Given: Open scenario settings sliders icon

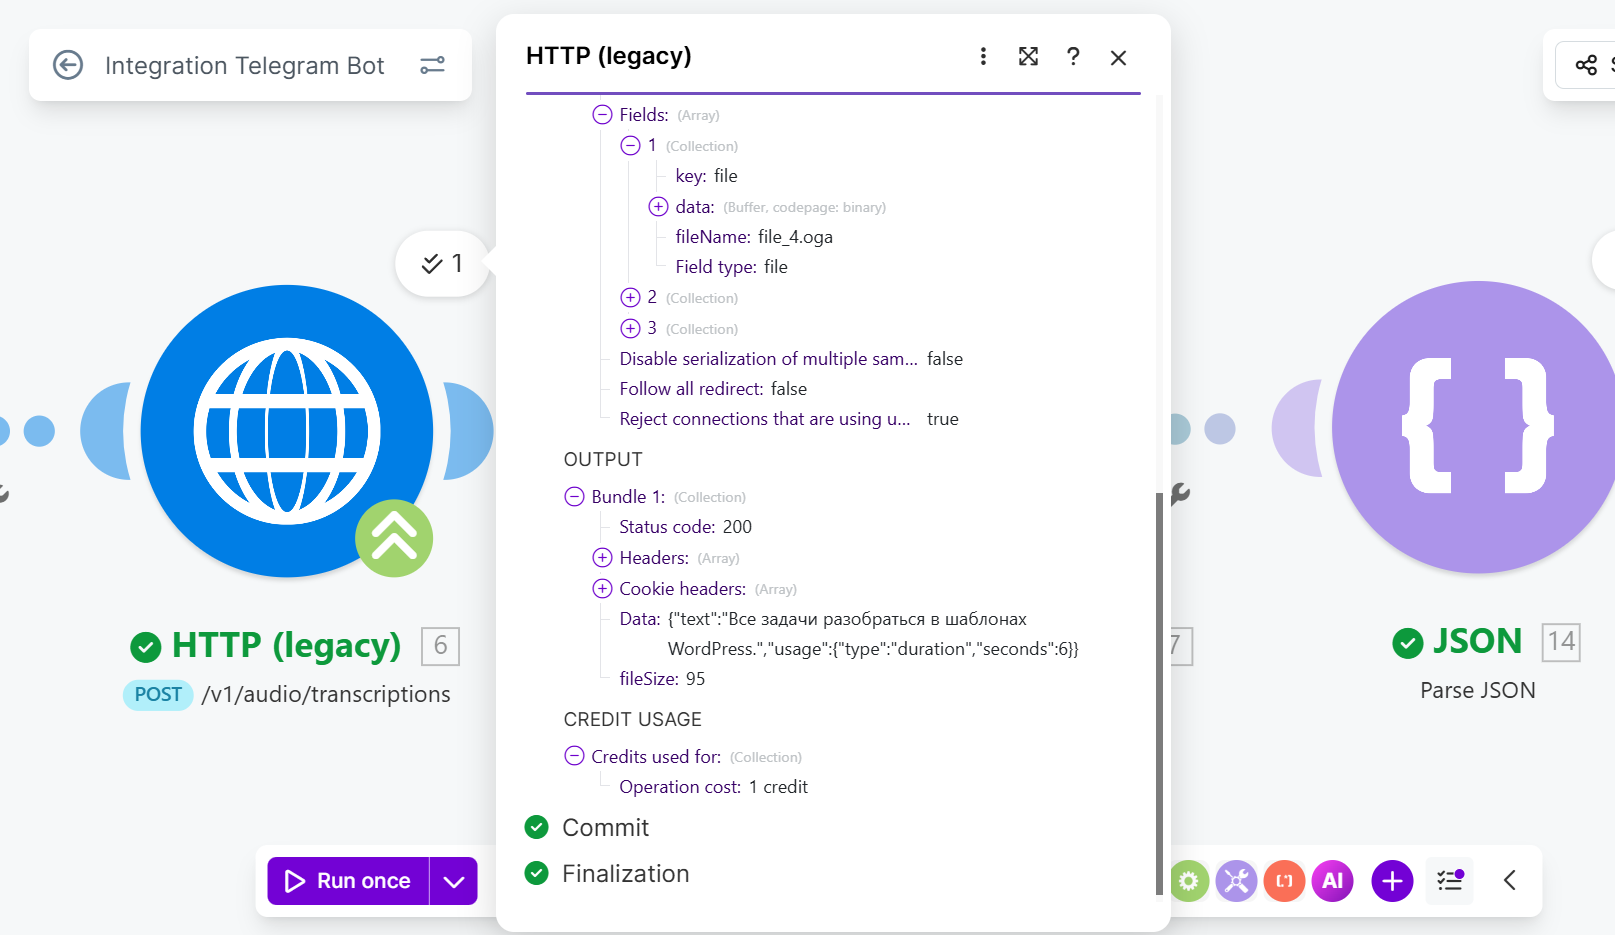Looking at the screenshot, I should tap(432, 65).
